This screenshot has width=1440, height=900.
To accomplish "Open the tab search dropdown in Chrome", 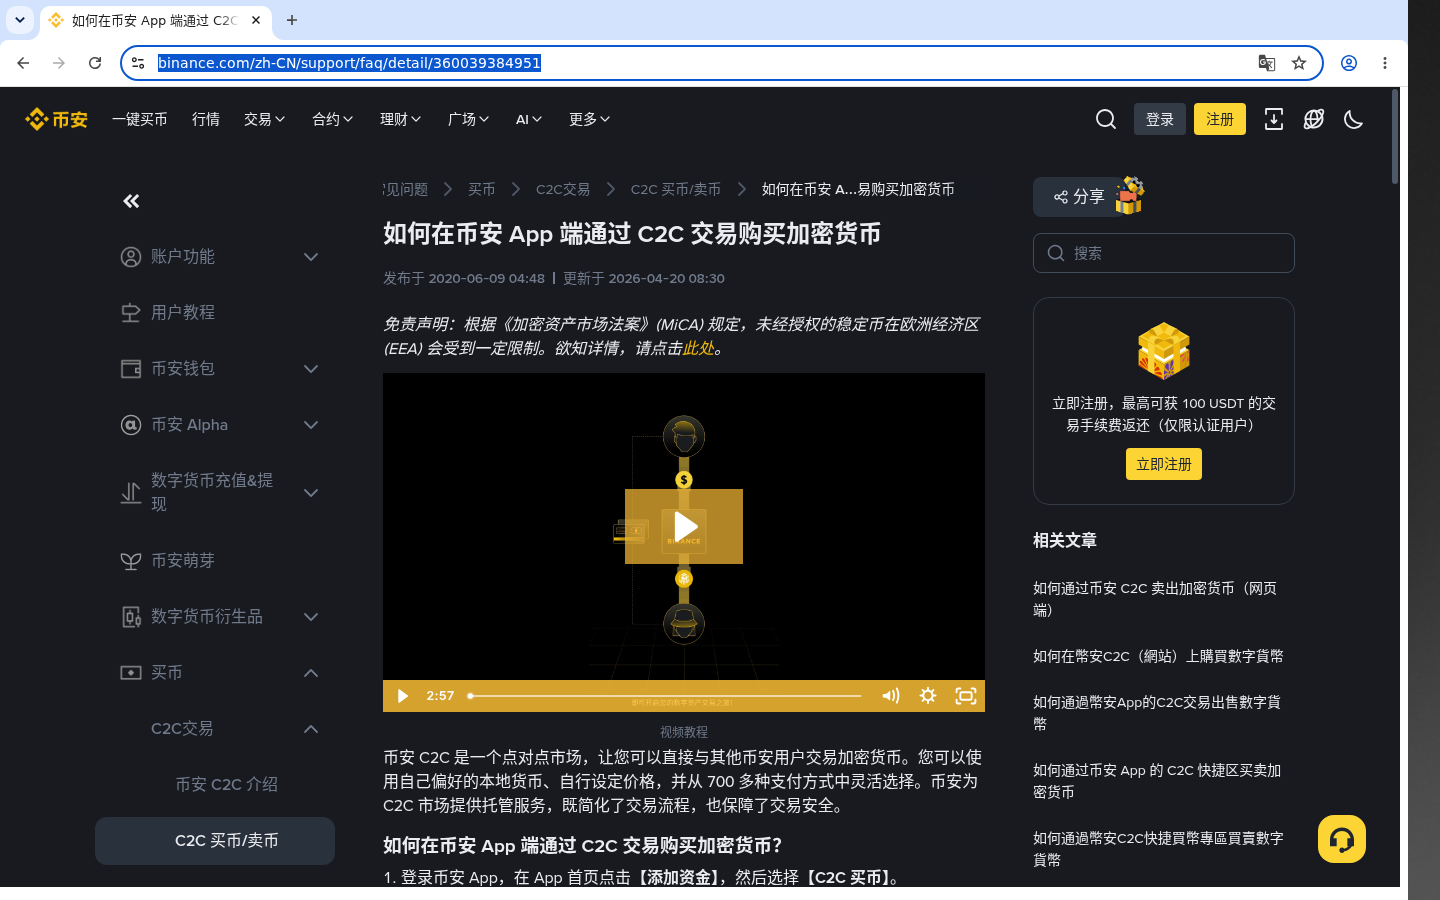I will pos(20,20).
